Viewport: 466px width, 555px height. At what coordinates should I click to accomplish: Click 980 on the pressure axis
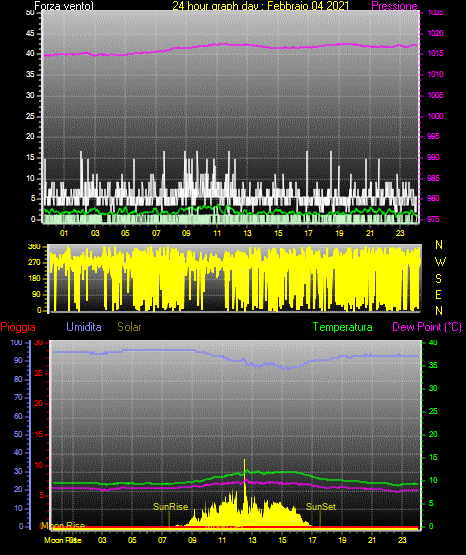click(x=433, y=198)
